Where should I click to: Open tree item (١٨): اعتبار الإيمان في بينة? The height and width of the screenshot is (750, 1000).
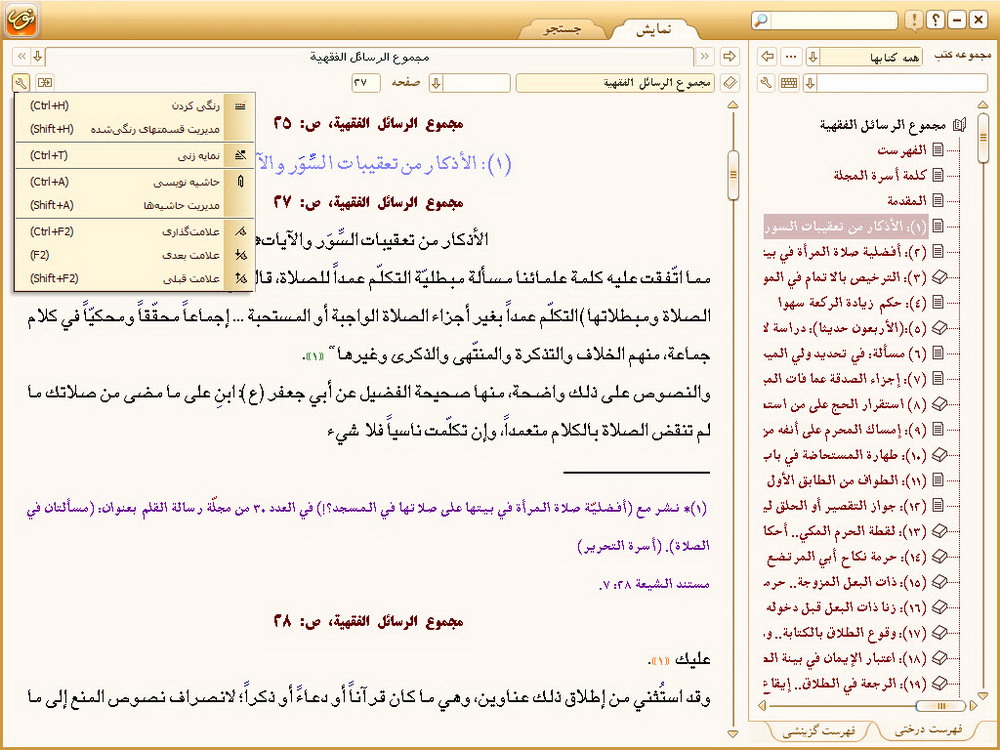[x=845, y=658]
